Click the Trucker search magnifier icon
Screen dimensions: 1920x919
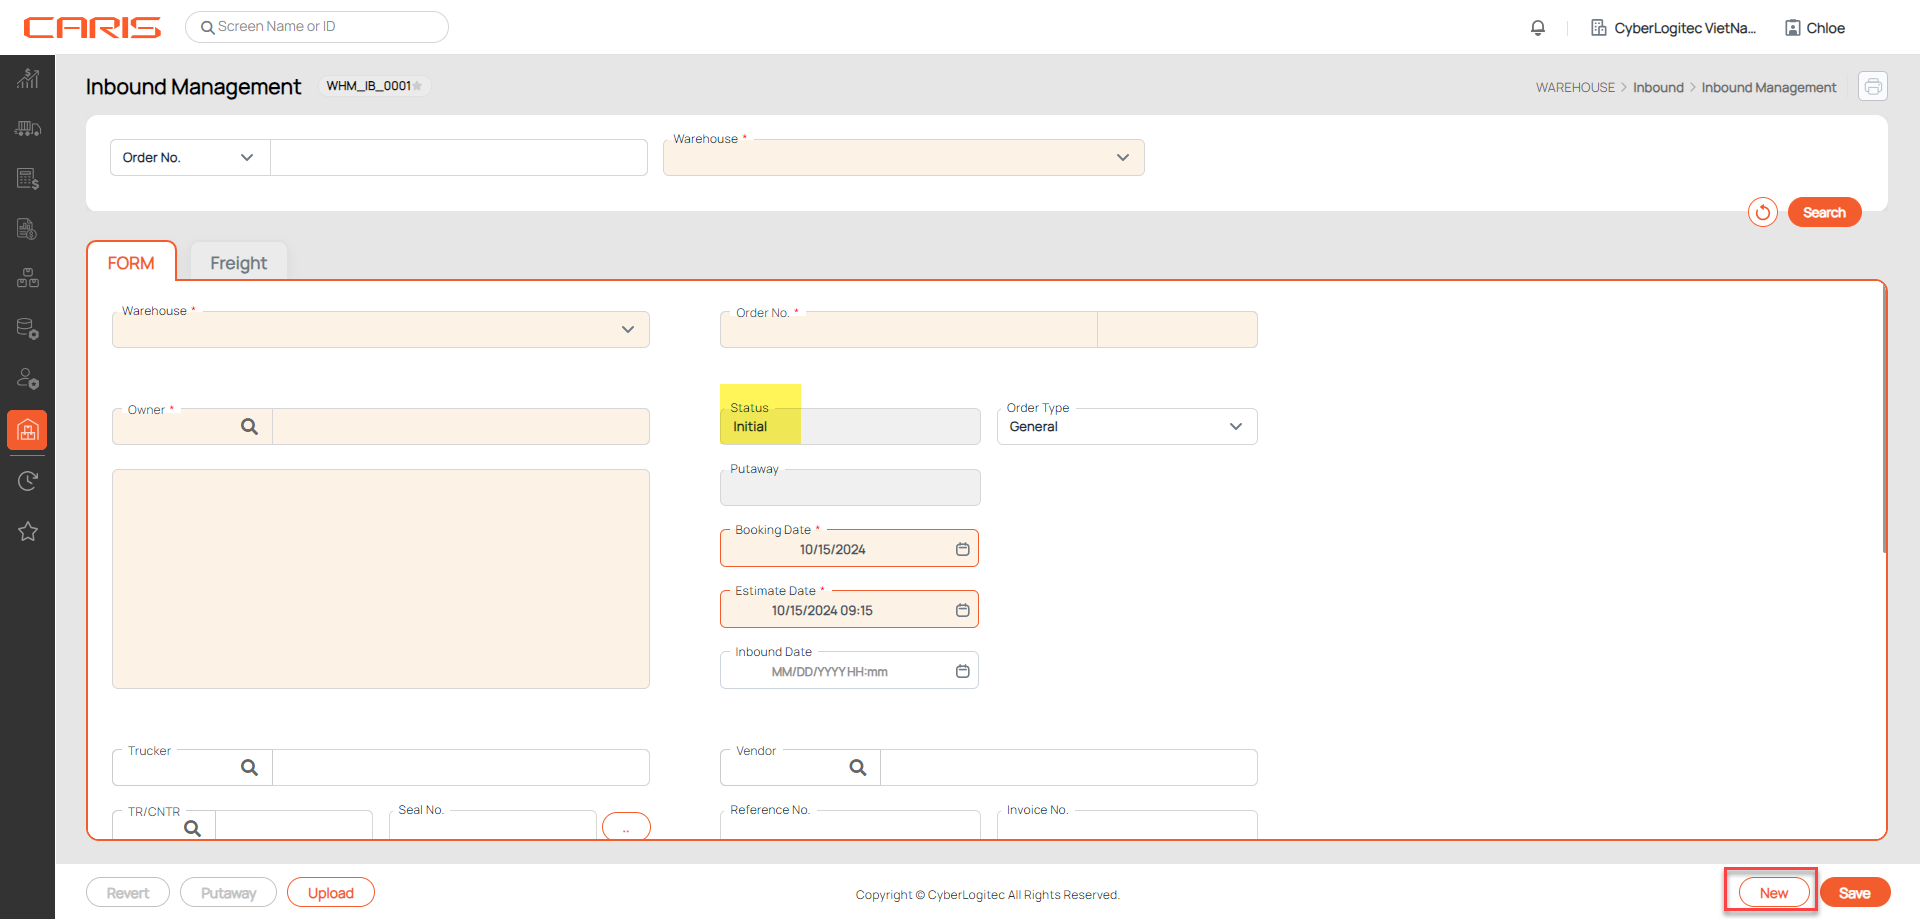pyautogui.click(x=249, y=768)
